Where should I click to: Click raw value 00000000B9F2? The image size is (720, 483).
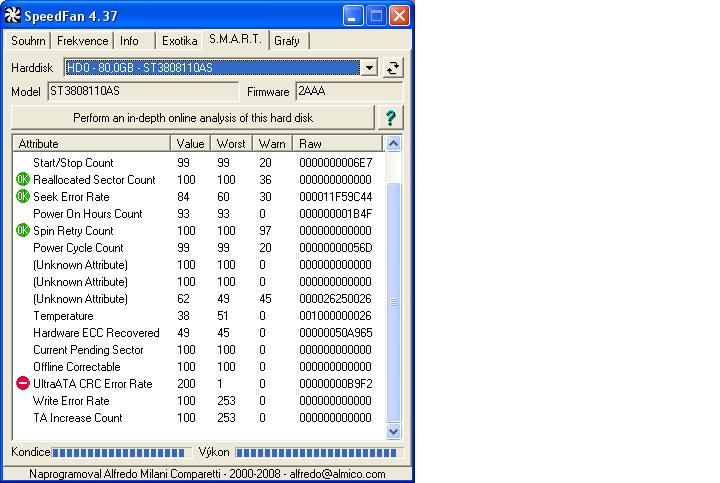pyautogui.click(x=336, y=383)
